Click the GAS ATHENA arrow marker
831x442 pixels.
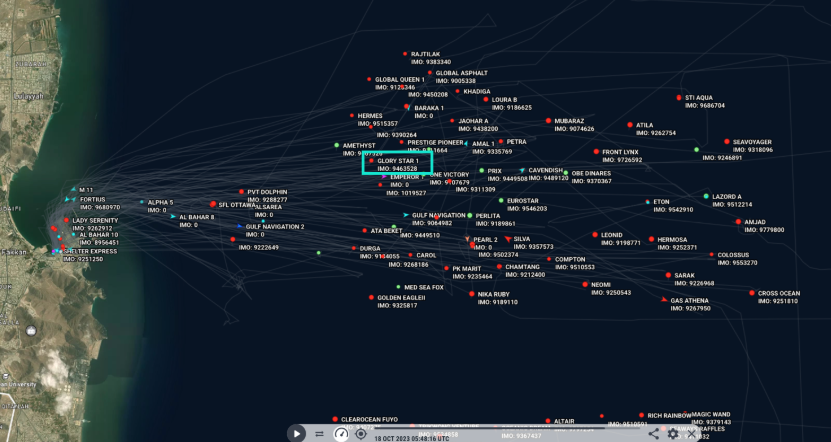pos(664,300)
